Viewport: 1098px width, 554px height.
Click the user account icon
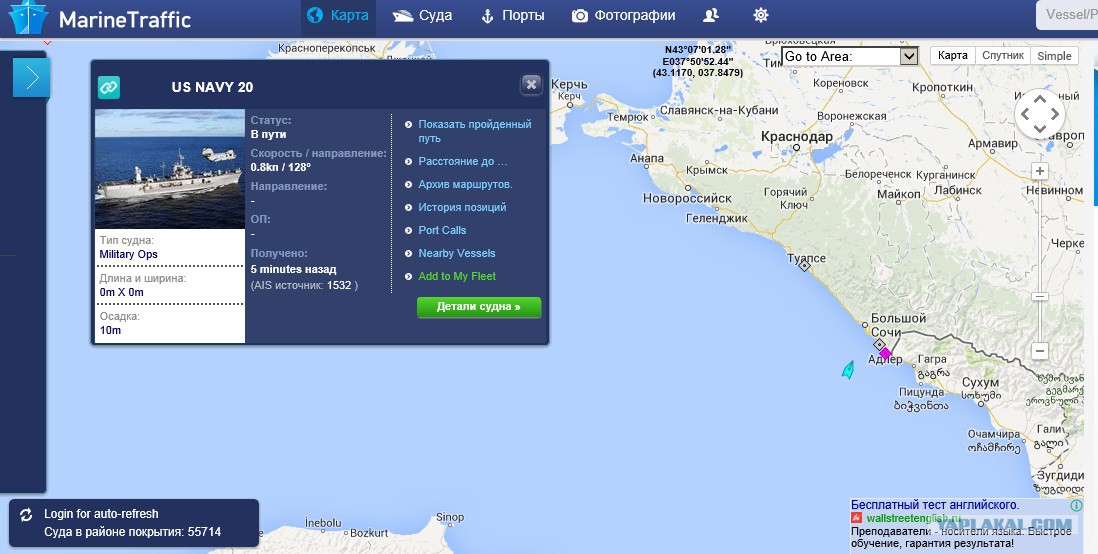711,15
